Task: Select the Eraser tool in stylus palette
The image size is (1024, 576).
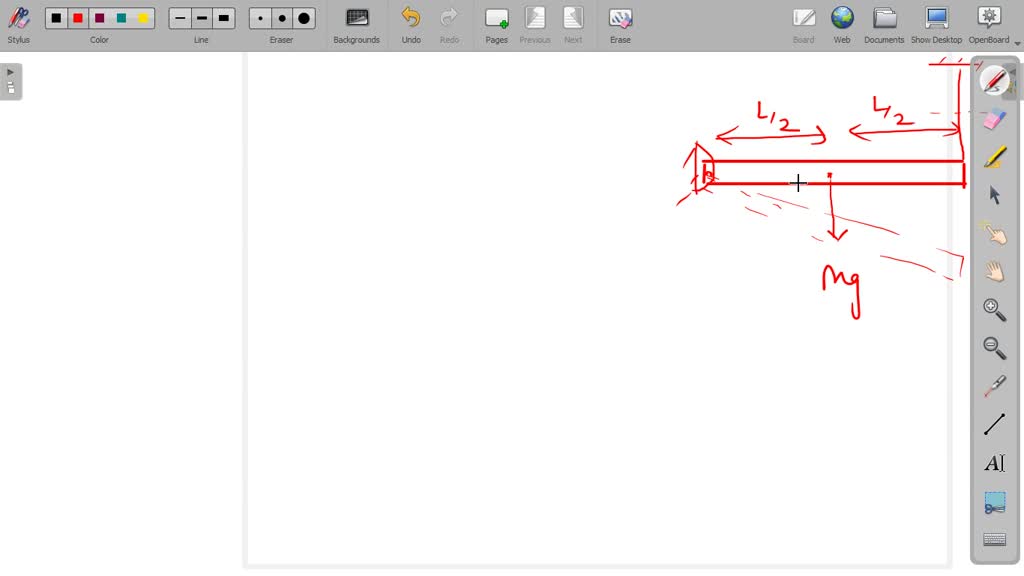Action: click(994, 119)
